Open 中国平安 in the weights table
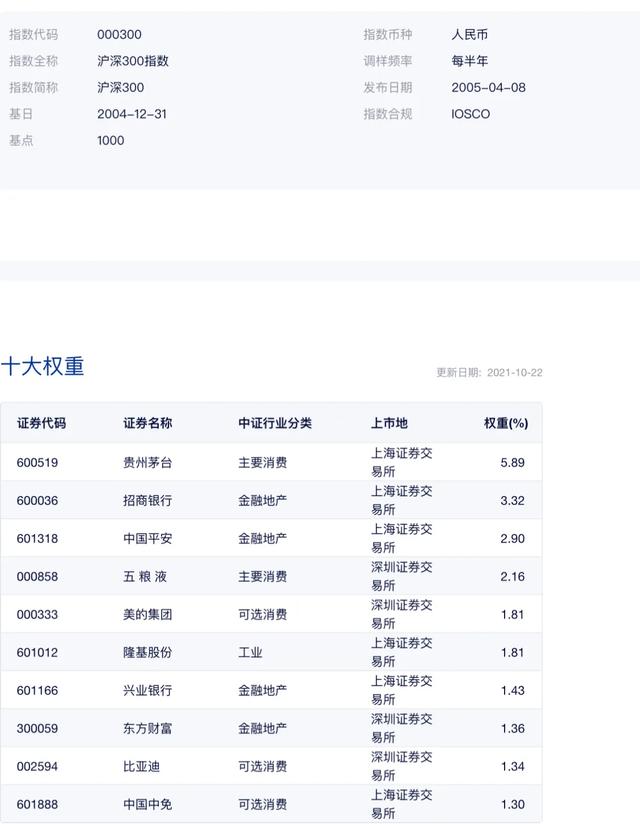This screenshot has width=640, height=824. [147, 539]
